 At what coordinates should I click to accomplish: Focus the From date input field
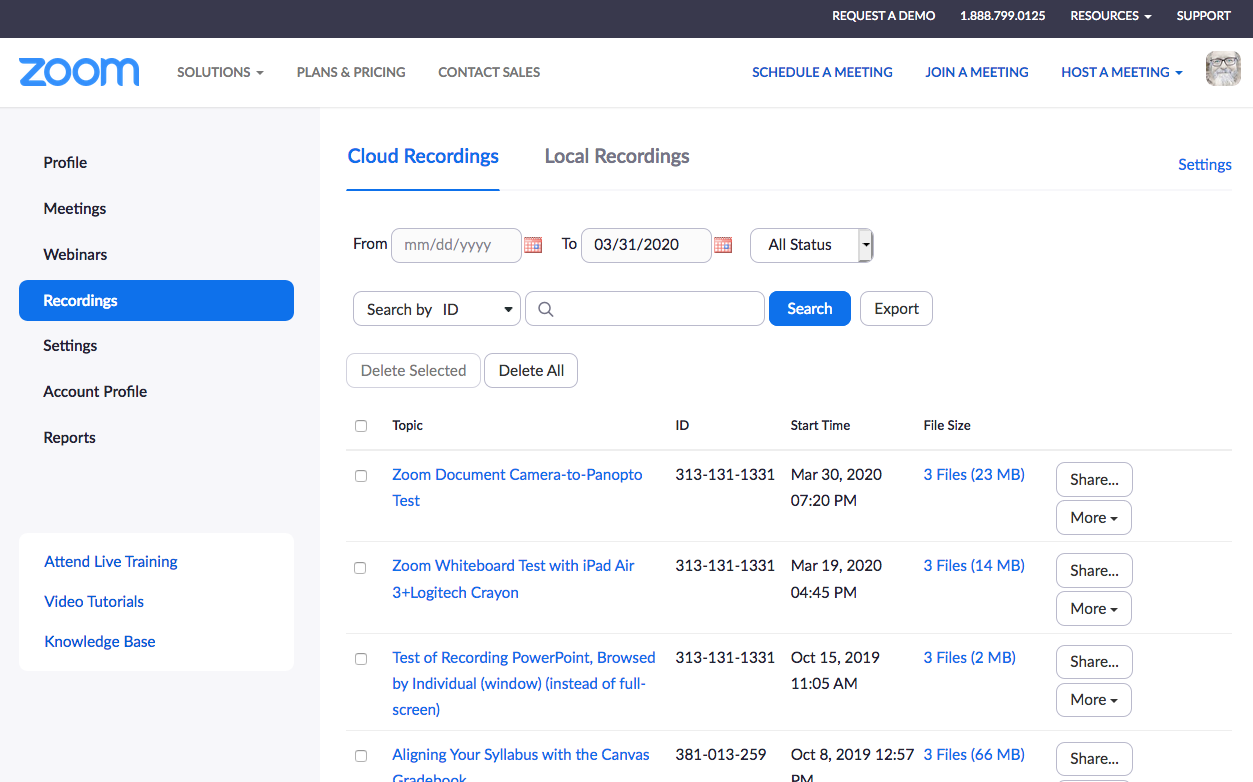coord(456,245)
